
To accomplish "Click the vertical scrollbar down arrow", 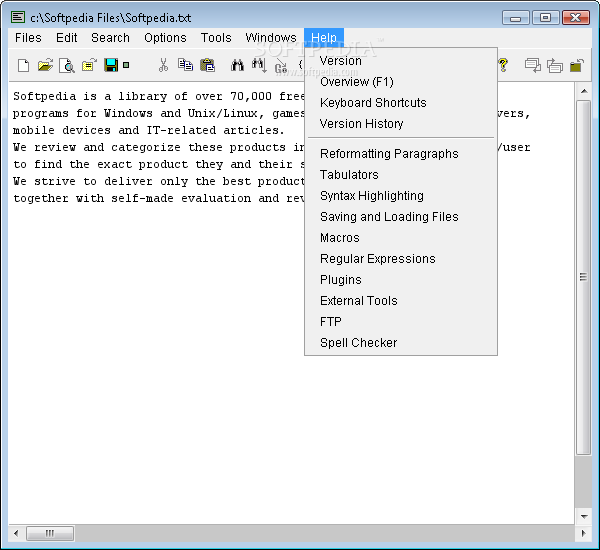I will (x=584, y=517).
